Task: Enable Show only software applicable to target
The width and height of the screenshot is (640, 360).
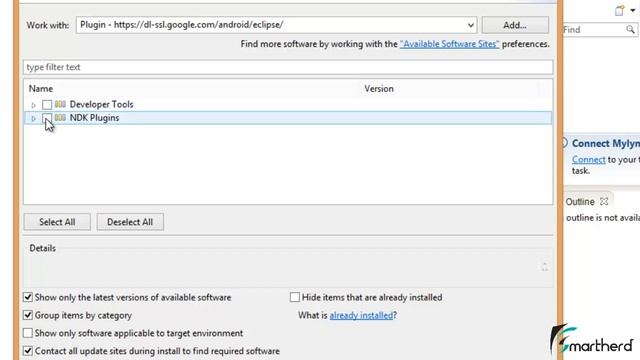Action: pos(28,333)
